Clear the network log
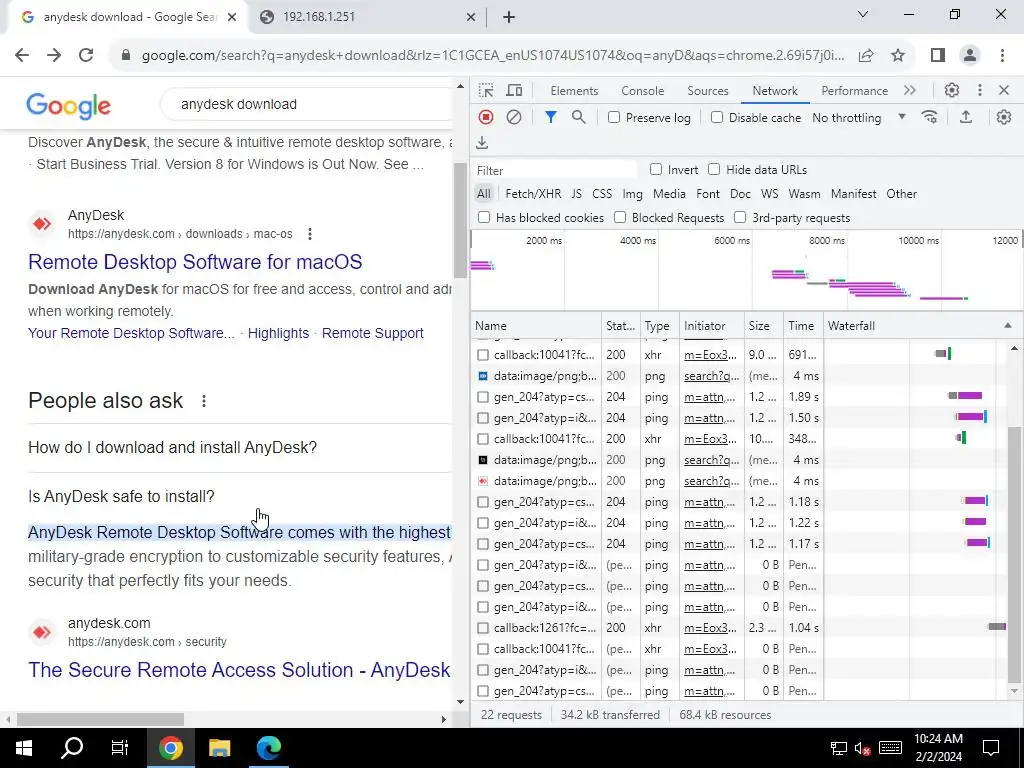Screen dimensions: 1024x768 (x=514, y=117)
